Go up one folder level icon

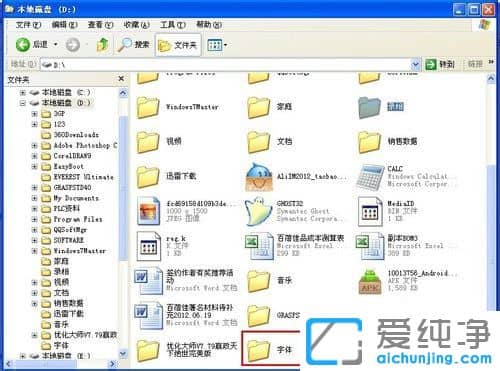click(102, 45)
